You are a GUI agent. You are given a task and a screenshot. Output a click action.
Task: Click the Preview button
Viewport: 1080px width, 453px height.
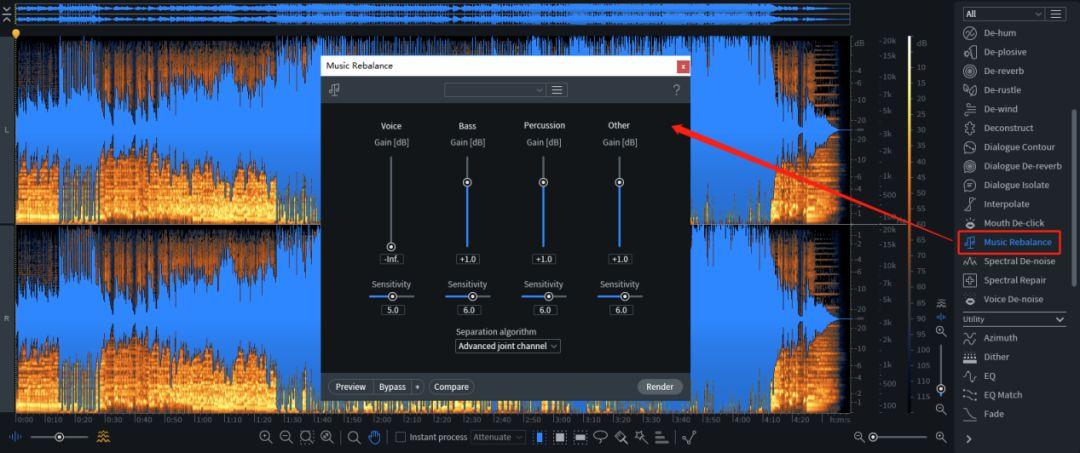(351, 387)
